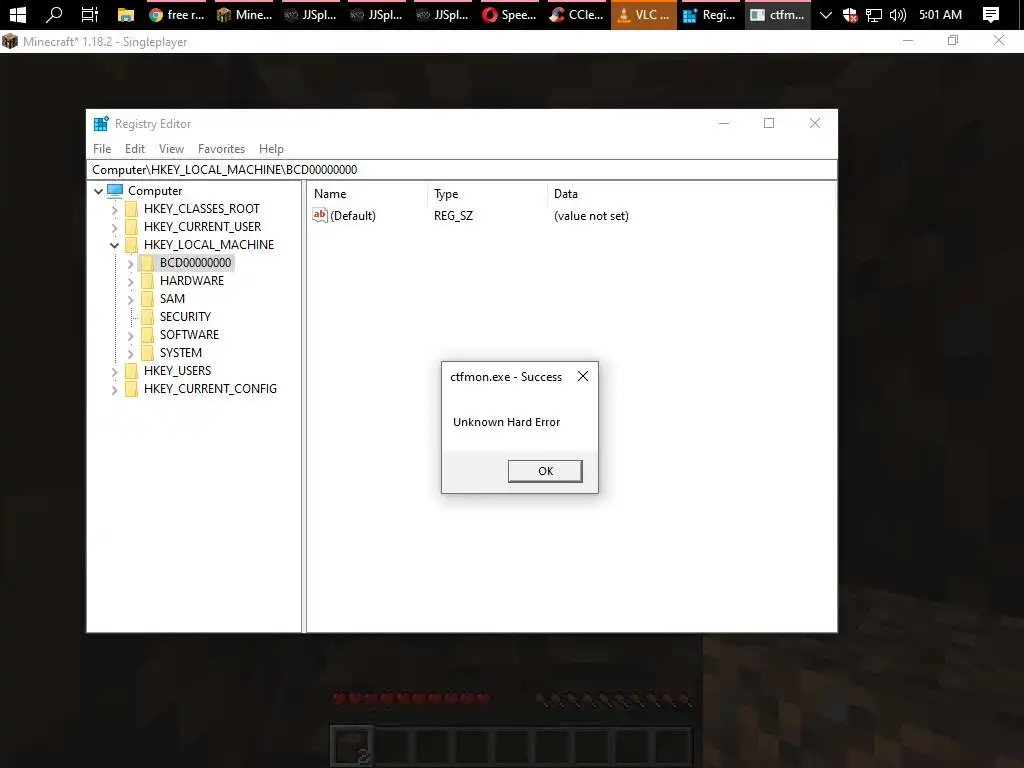Select HKEY_CURRENT_USER in the tree
This screenshot has height=768, width=1024.
pos(202,227)
